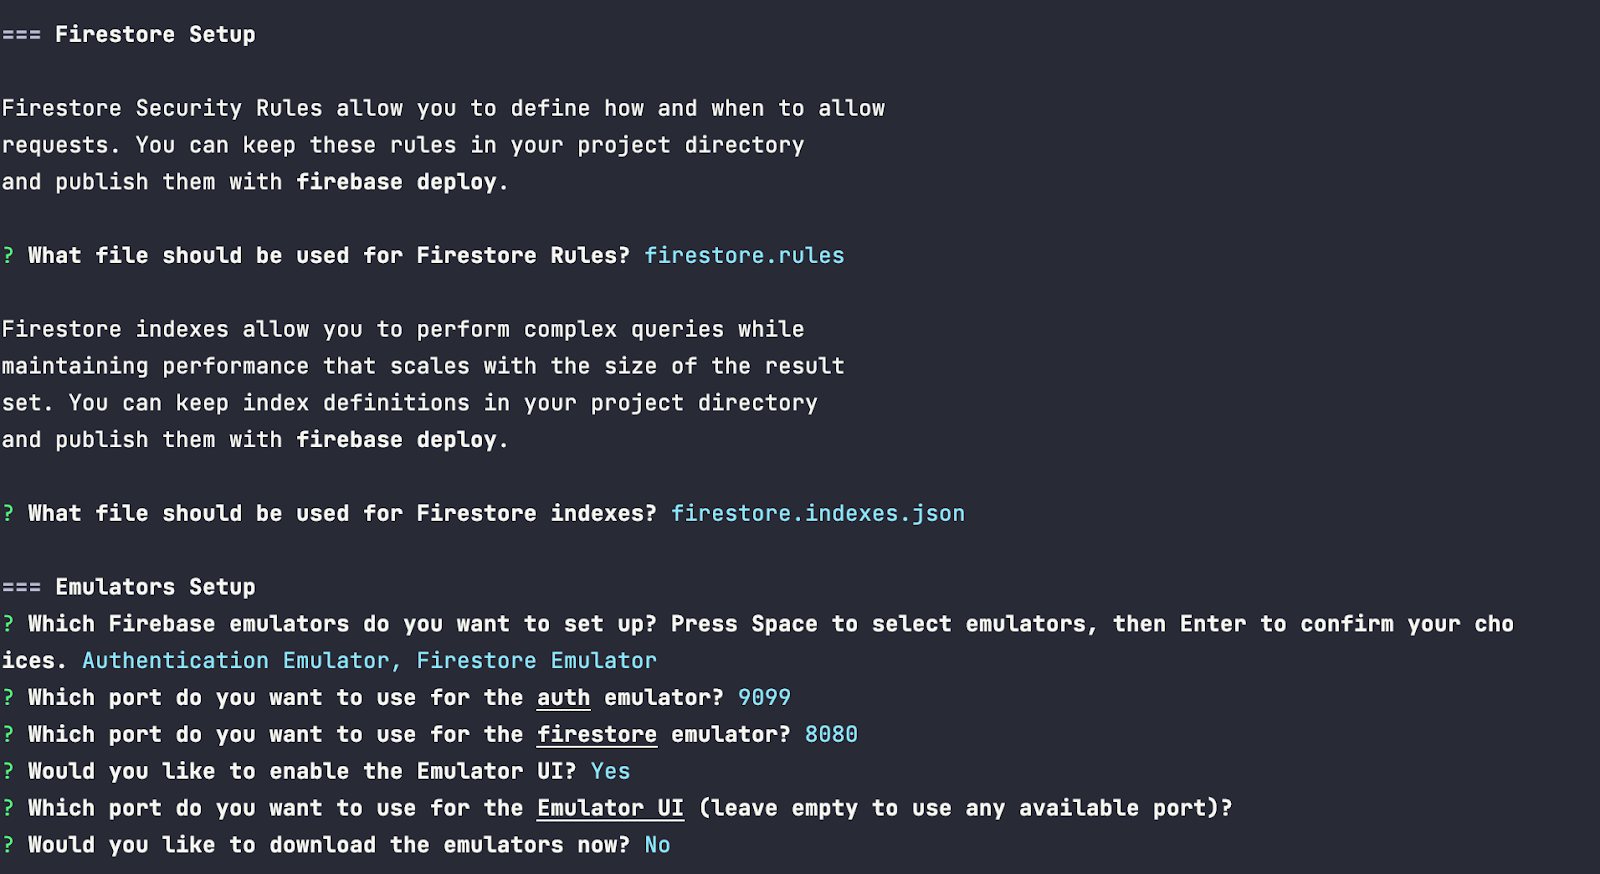Click the 'Emulators Setup' section heading
This screenshot has height=874, width=1600.
point(155,587)
